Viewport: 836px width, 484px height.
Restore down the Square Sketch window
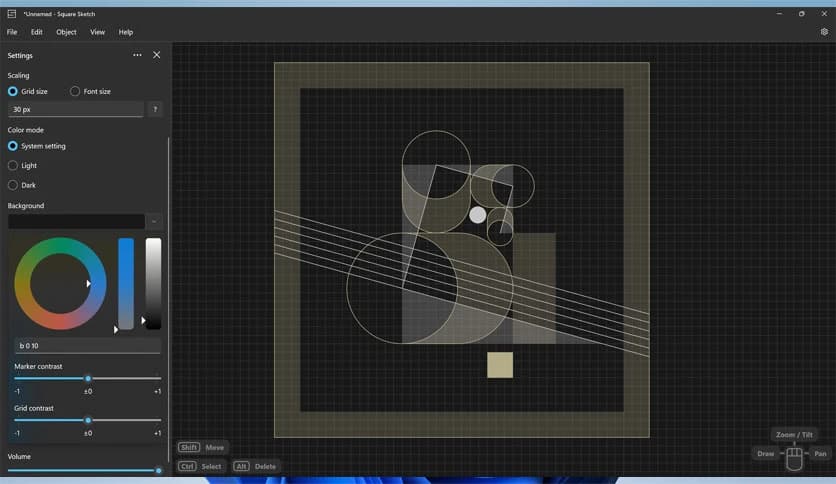click(801, 14)
